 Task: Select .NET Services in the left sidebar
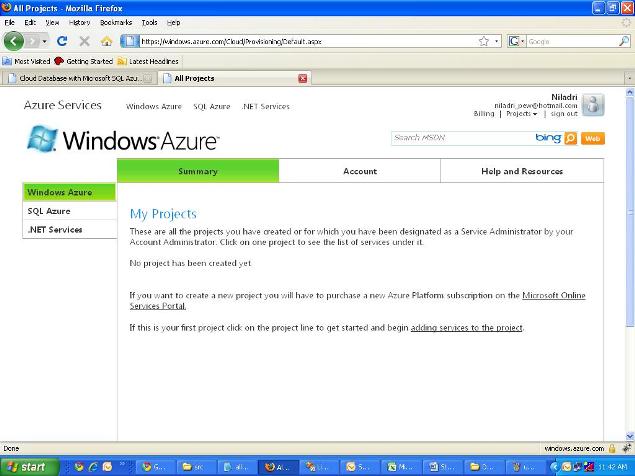(70, 230)
